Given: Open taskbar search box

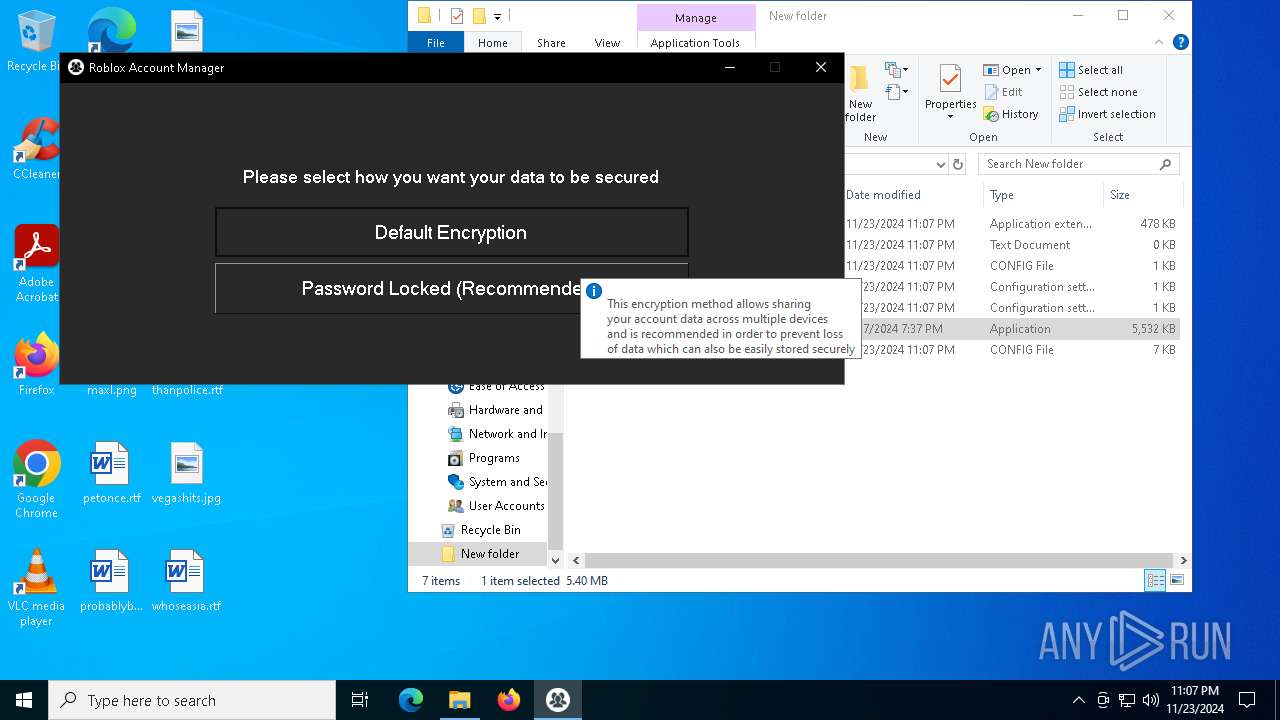Looking at the screenshot, I should point(192,700).
